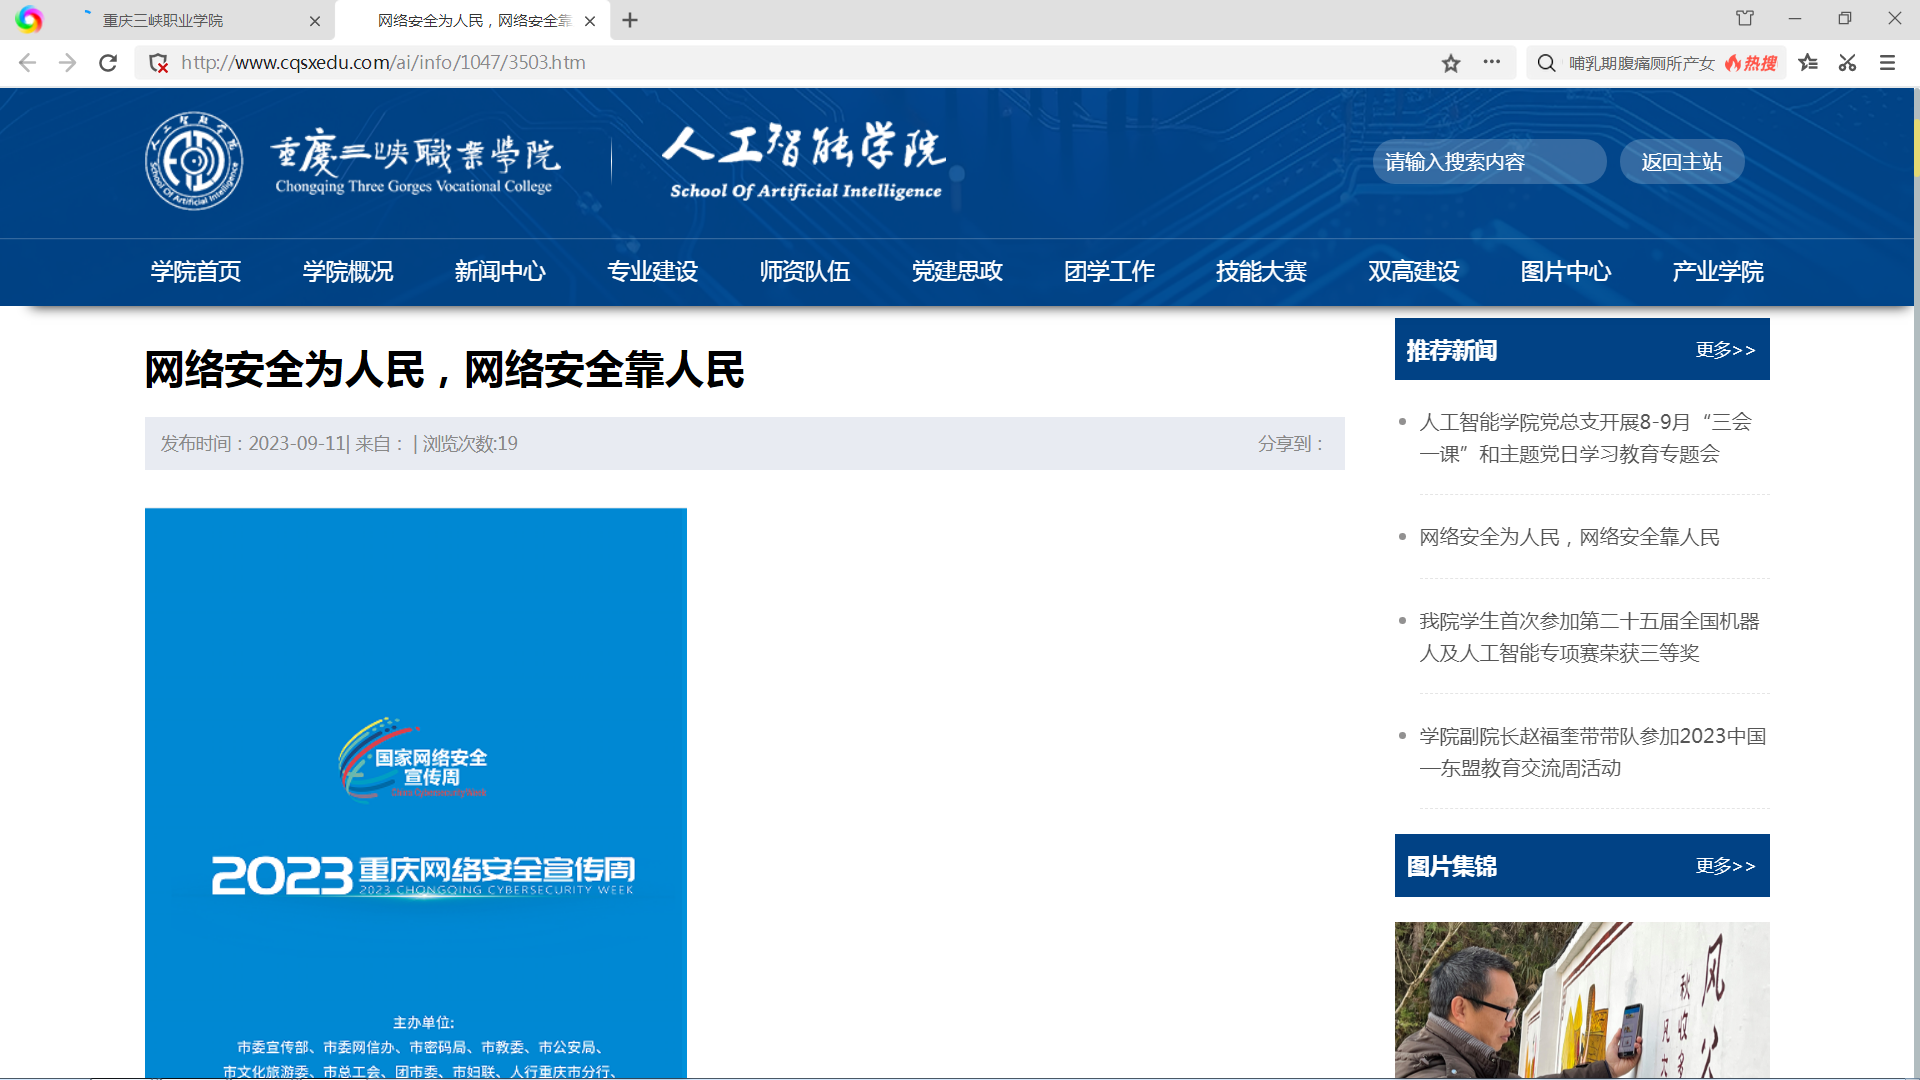Click the browser reload page icon
Screen dimensions: 1920x1080
[108, 63]
